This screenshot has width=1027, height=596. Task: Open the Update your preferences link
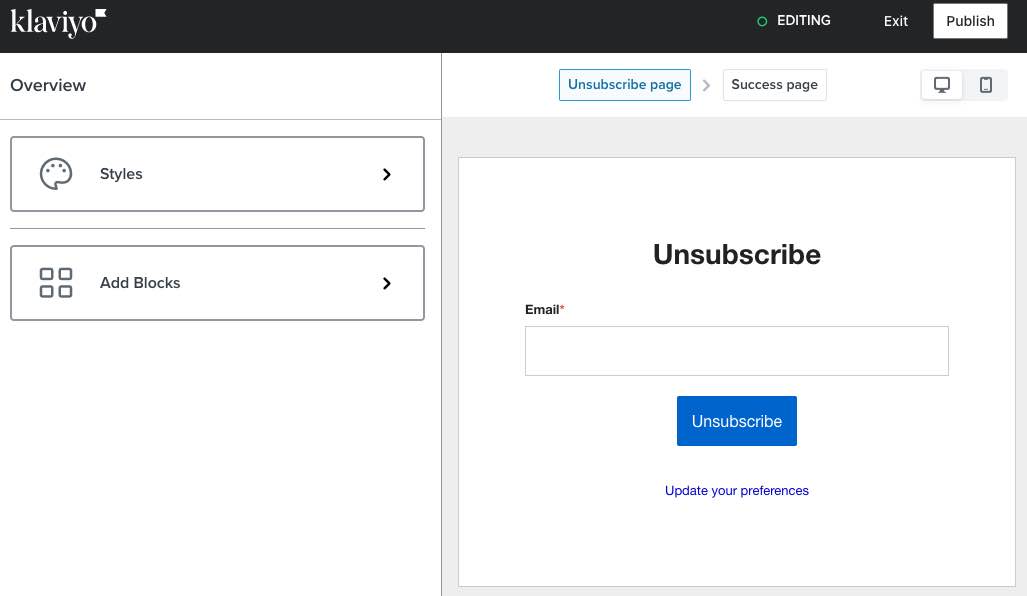point(736,490)
